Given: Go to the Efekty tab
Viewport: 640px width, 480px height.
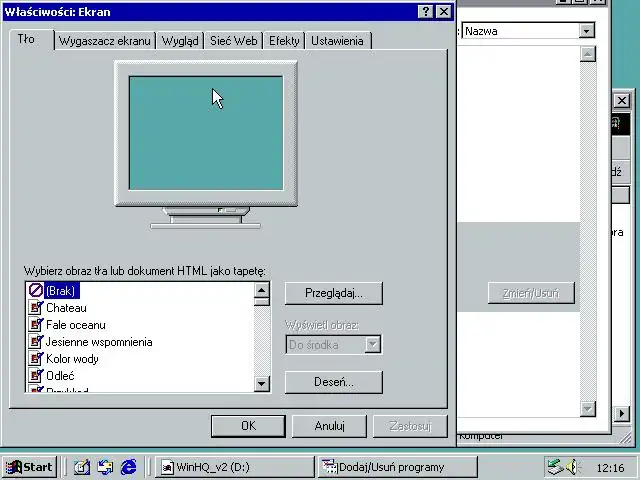Looking at the screenshot, I should click(x=284, y=41).
